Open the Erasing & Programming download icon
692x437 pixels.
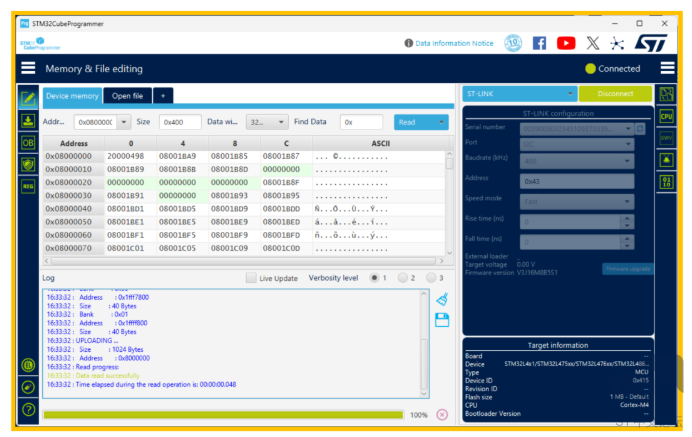28,121
